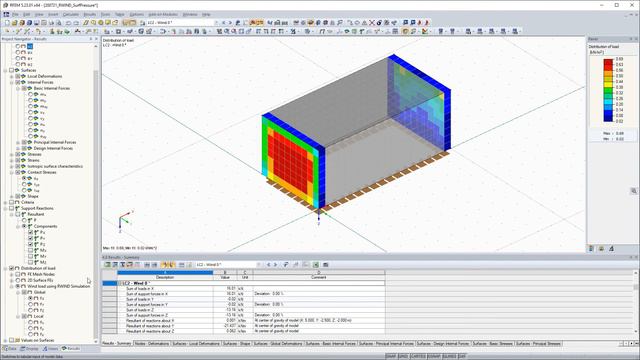Click the Open file folder icon
The width and height of the screenshot is (640, 360).
[14, 23]
